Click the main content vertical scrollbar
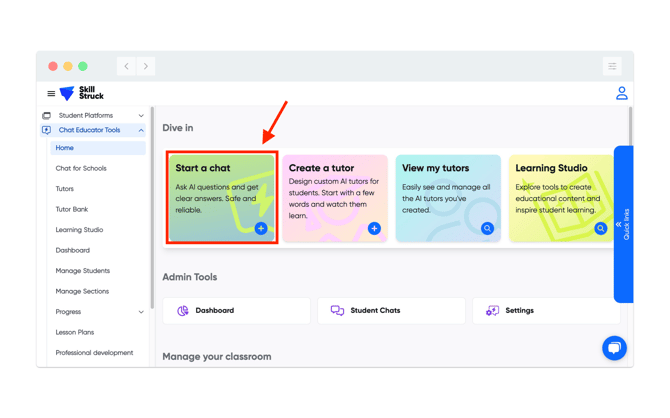 [630, 125]
